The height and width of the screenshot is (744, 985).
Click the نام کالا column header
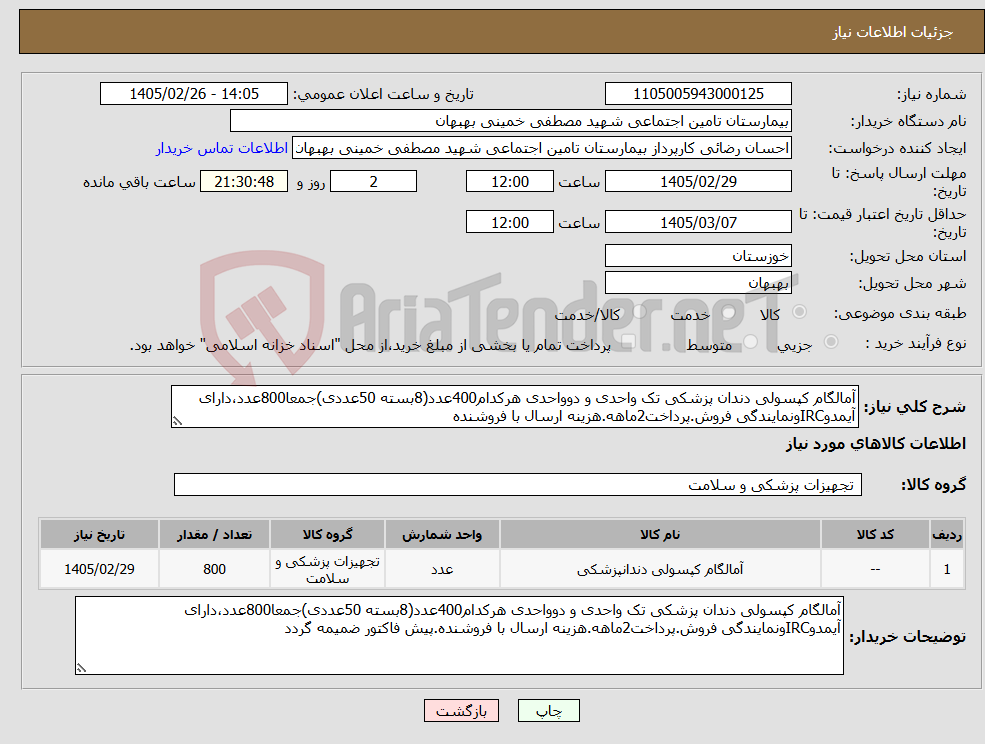tap(660, 534)
